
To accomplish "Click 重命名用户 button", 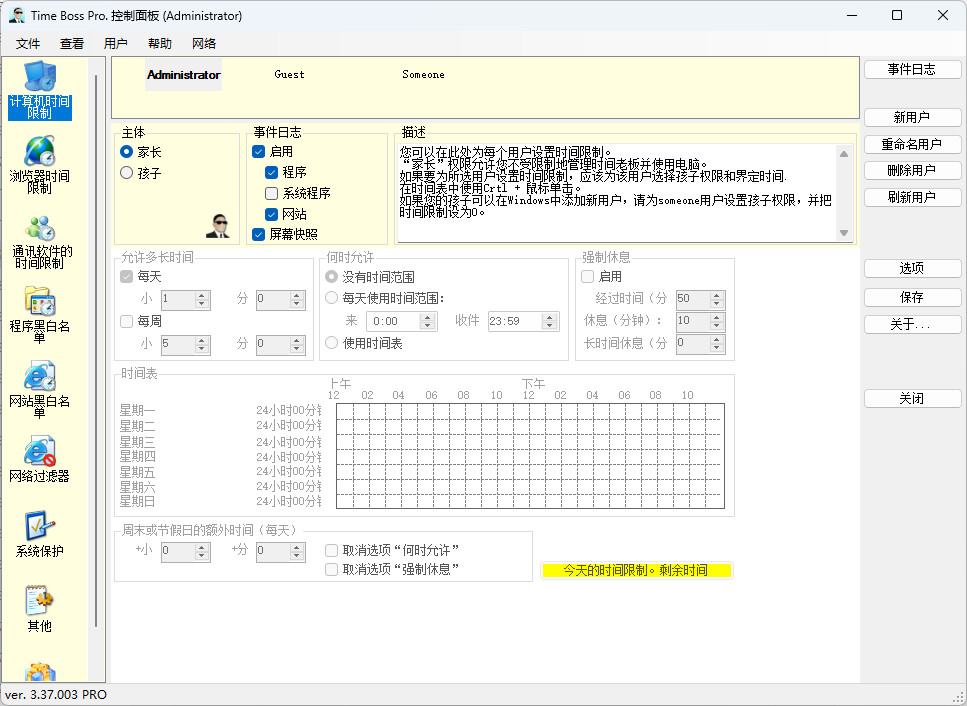I will click(x=912, y=144).
